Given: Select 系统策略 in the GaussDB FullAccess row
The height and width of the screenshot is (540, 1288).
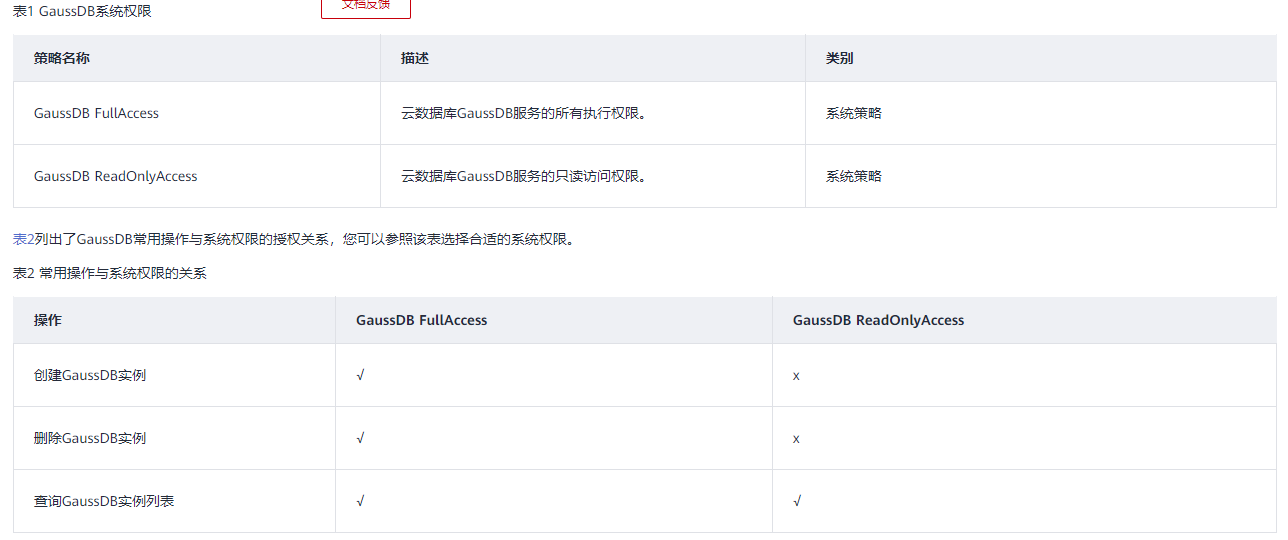Looking at the screenshot, I should pyautogui.click(x=854, y=113).
